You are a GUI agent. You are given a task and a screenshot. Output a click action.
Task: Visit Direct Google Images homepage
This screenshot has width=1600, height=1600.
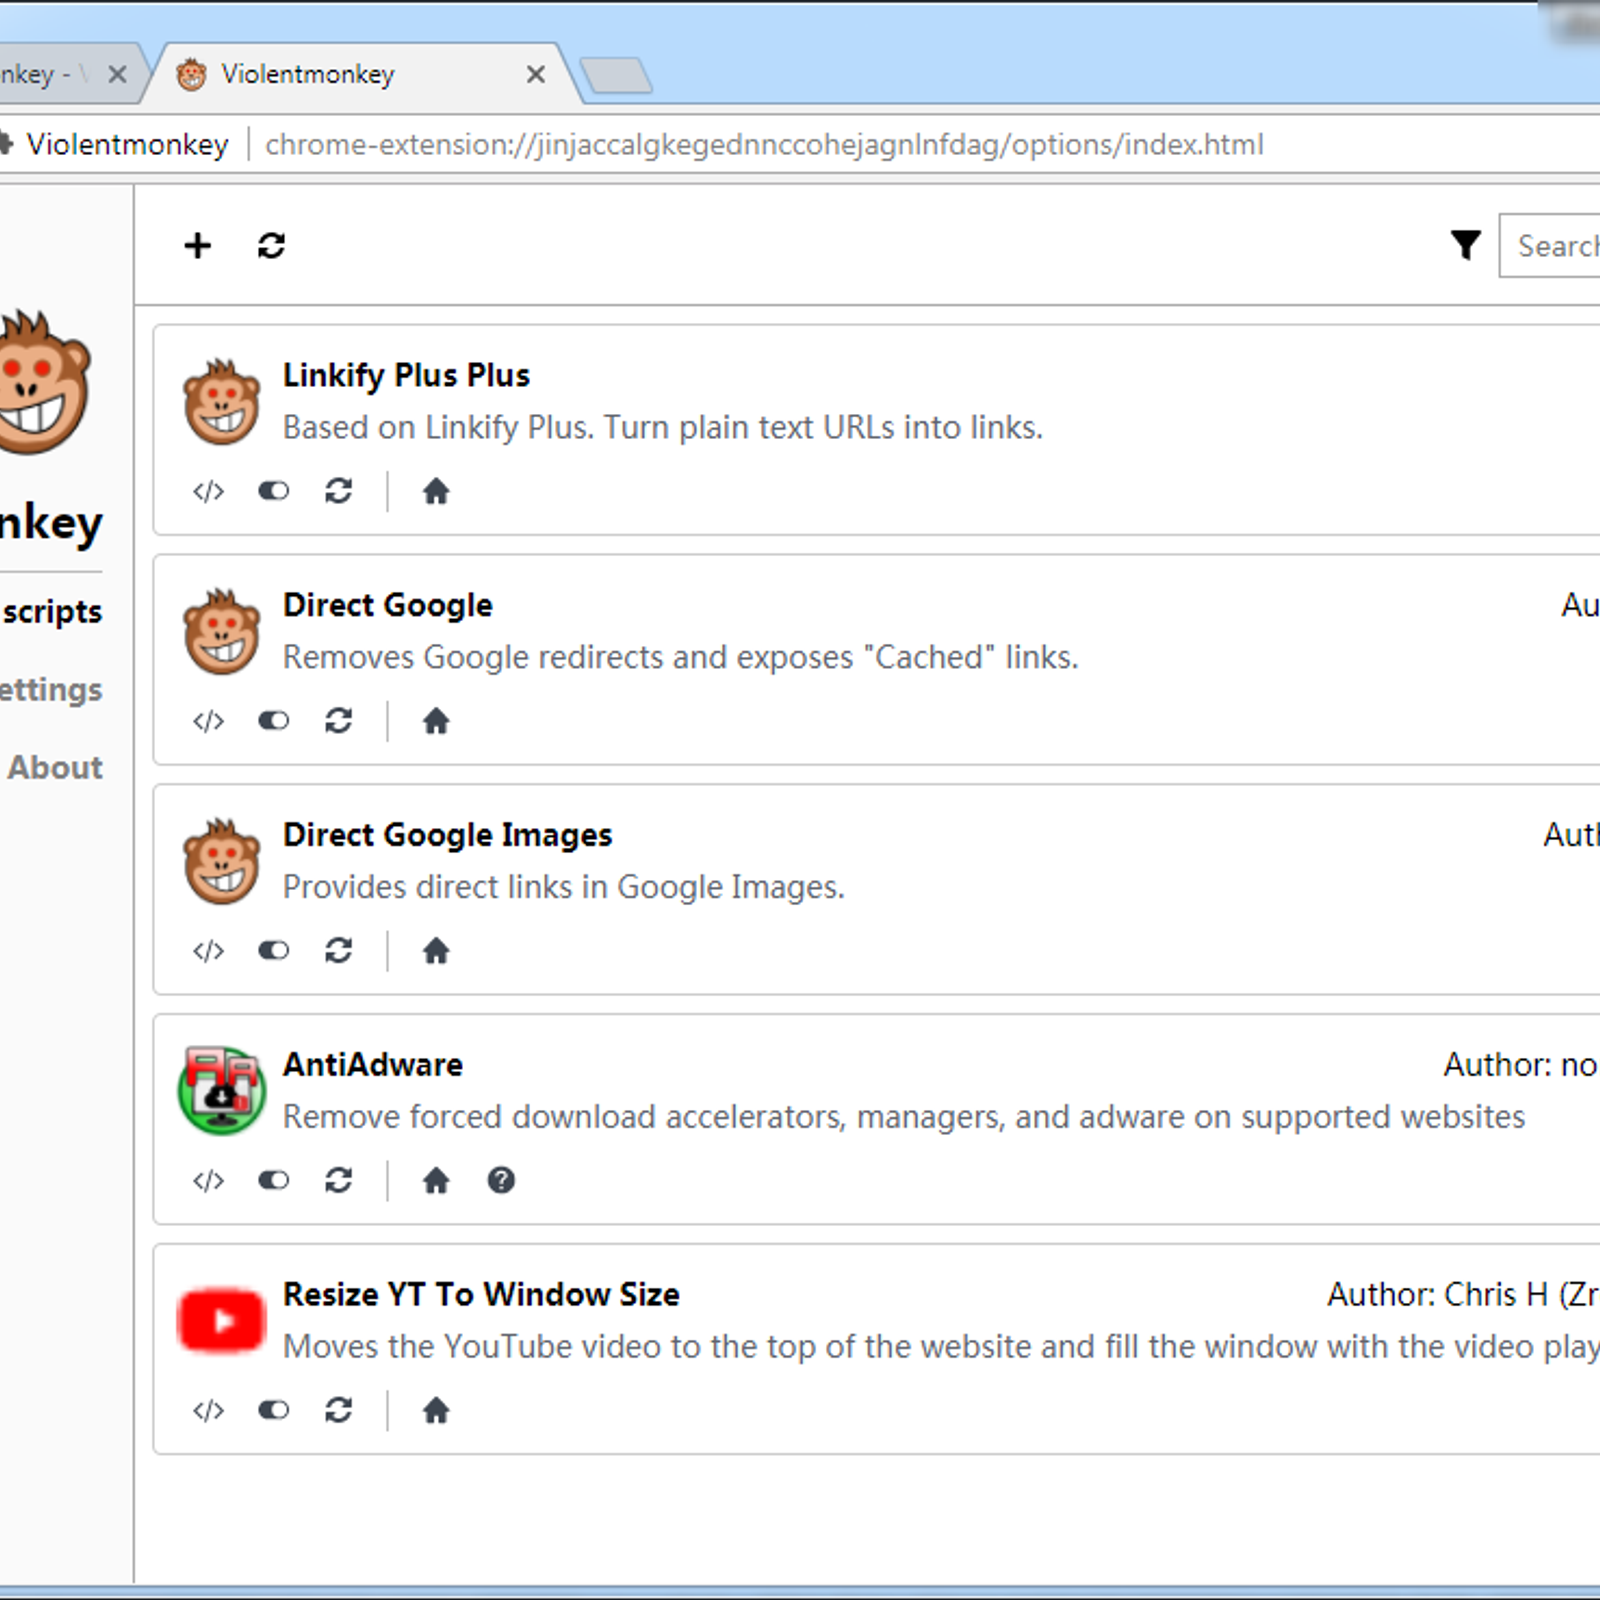click(436, 950)
